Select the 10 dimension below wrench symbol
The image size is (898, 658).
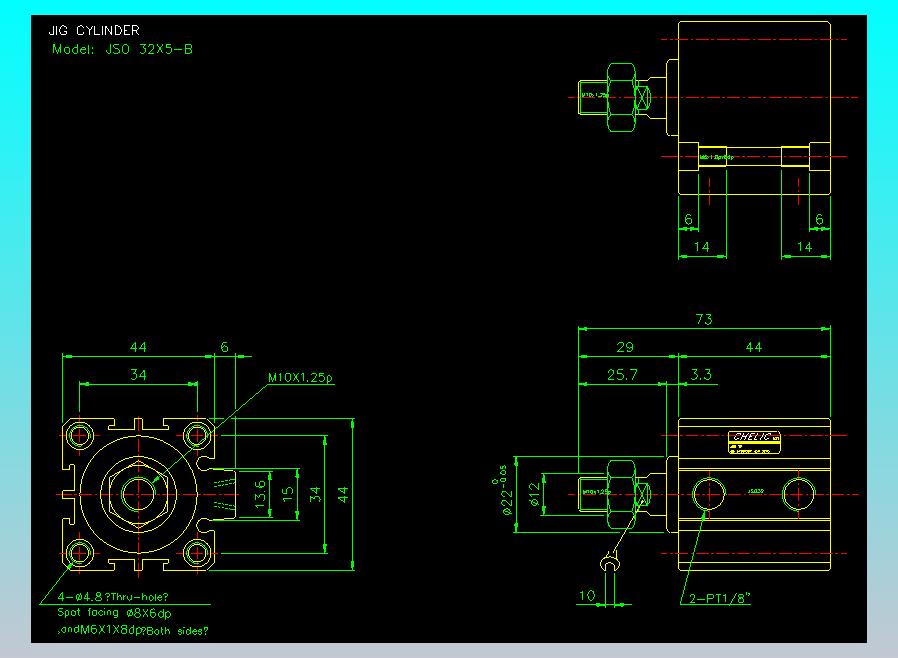[x=588, y=596]
